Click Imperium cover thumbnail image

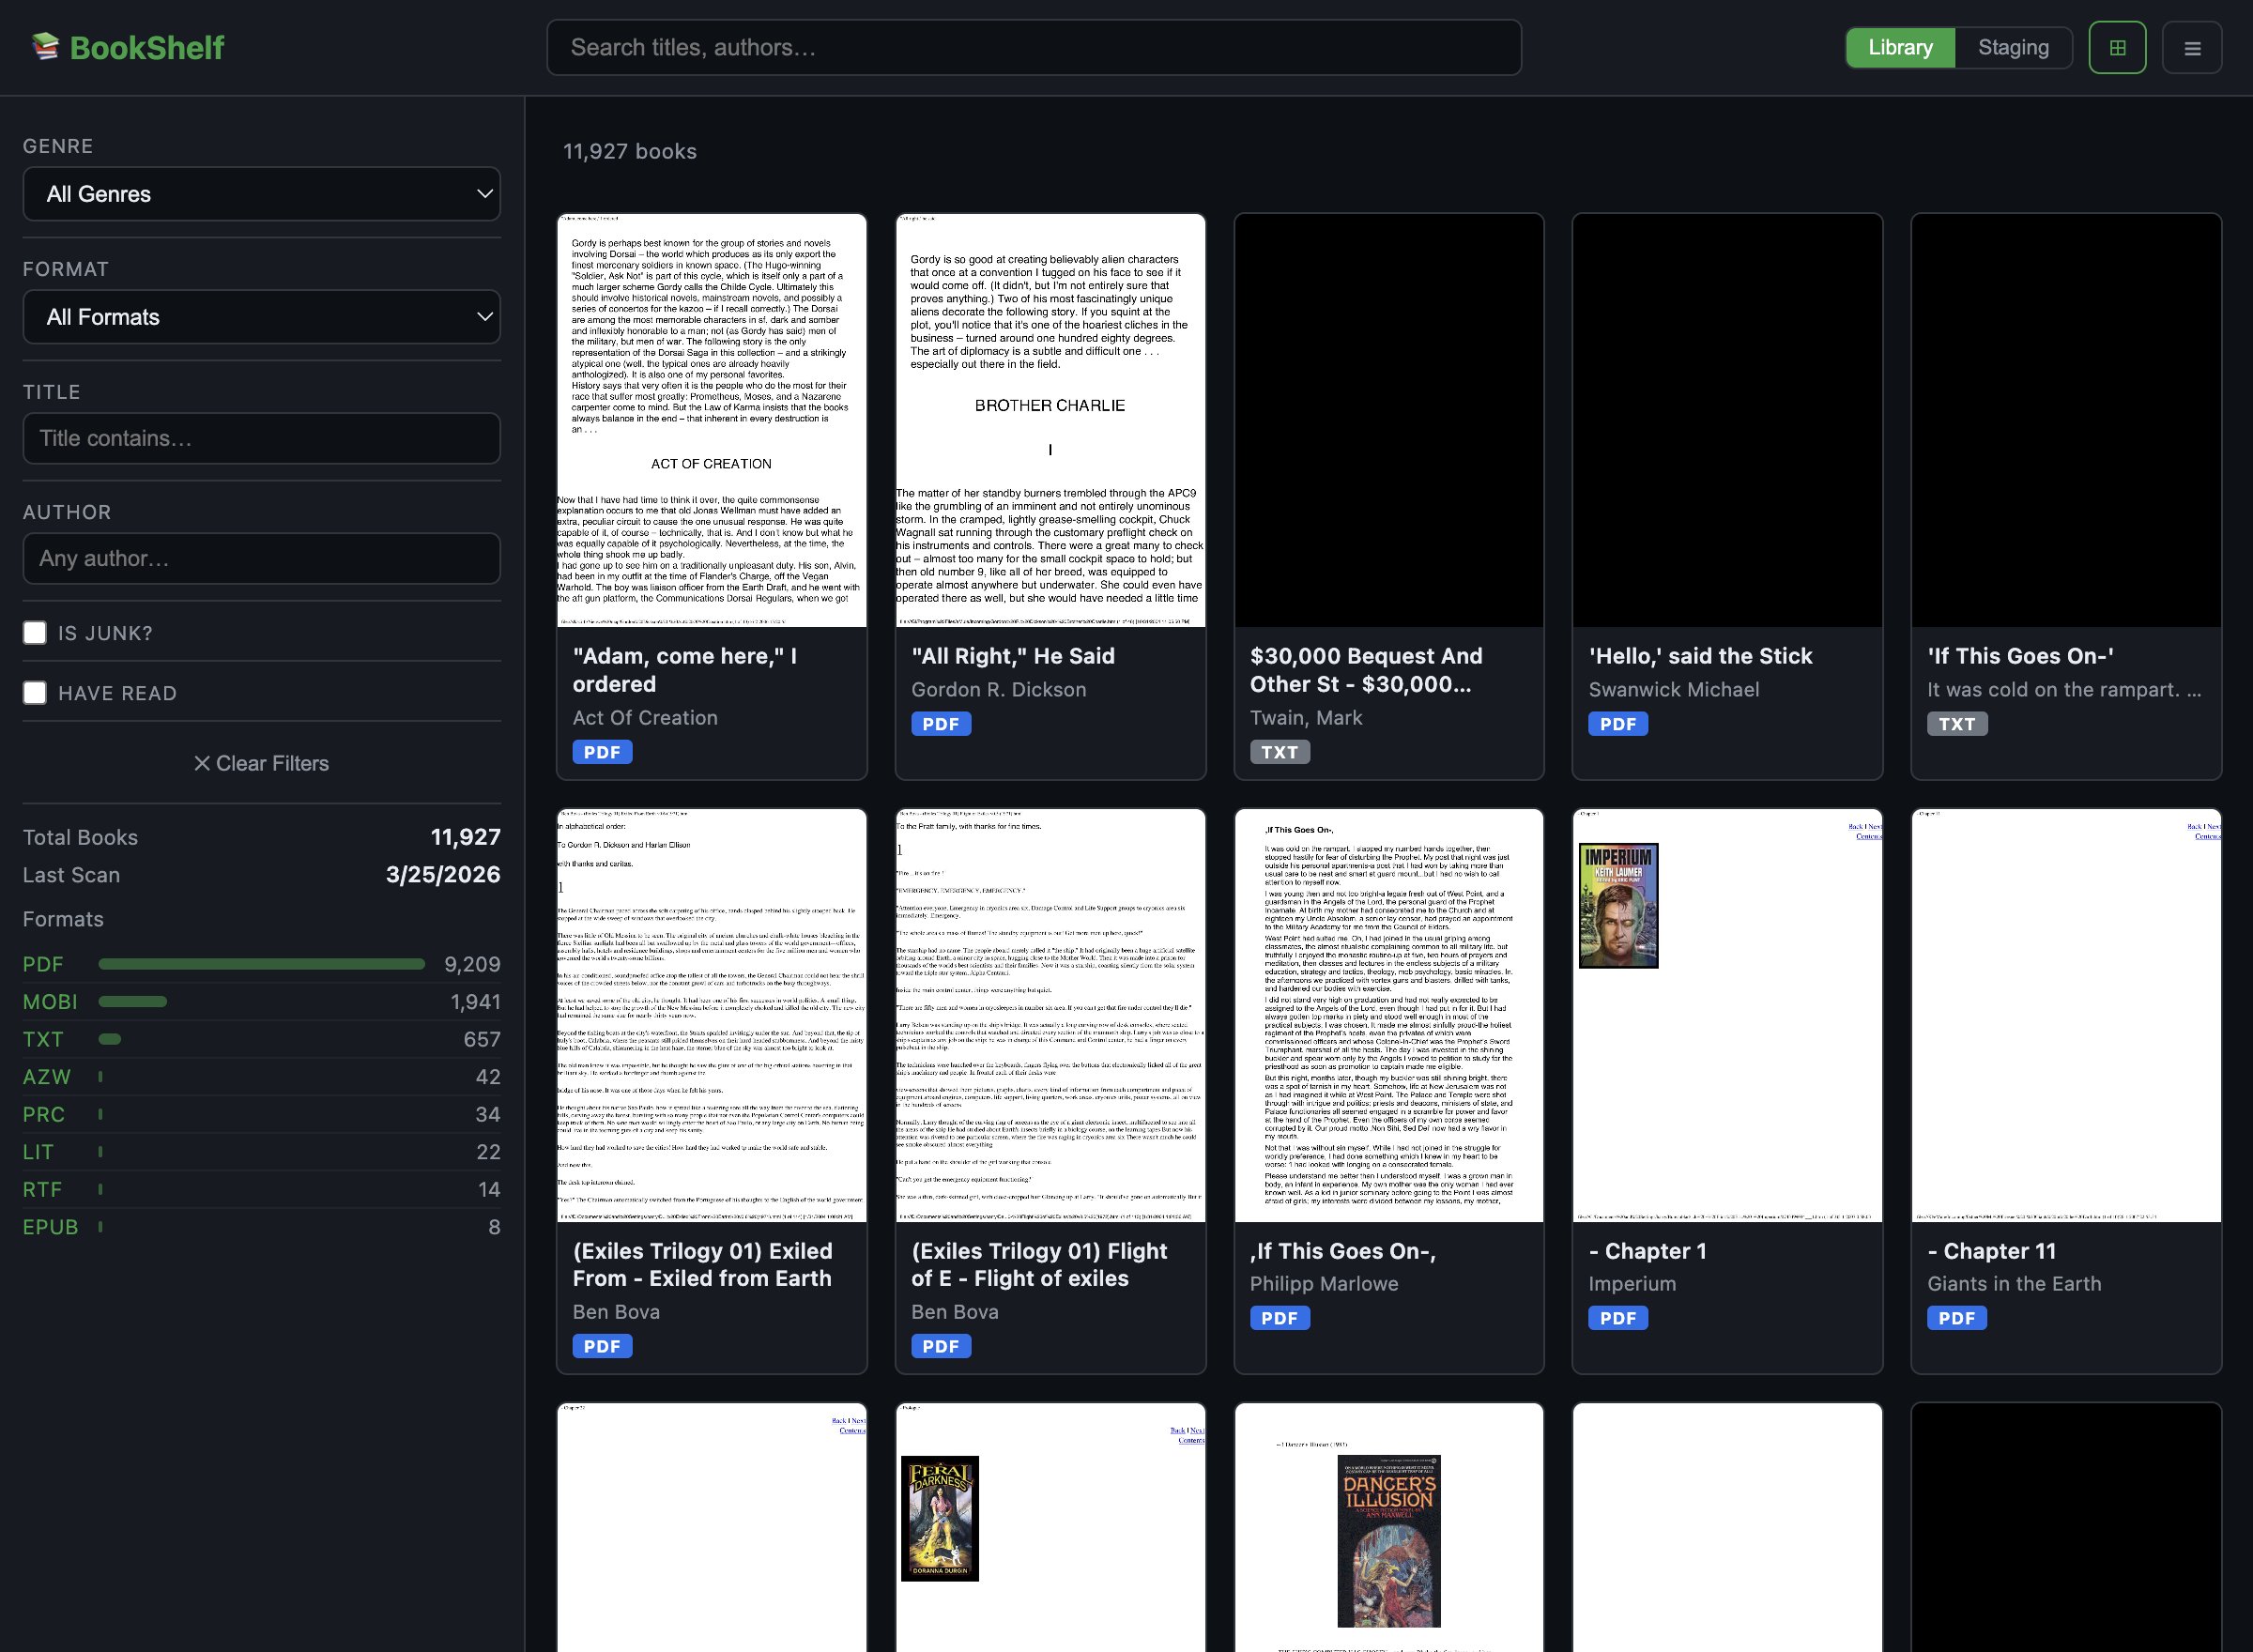coord(1617,906)
